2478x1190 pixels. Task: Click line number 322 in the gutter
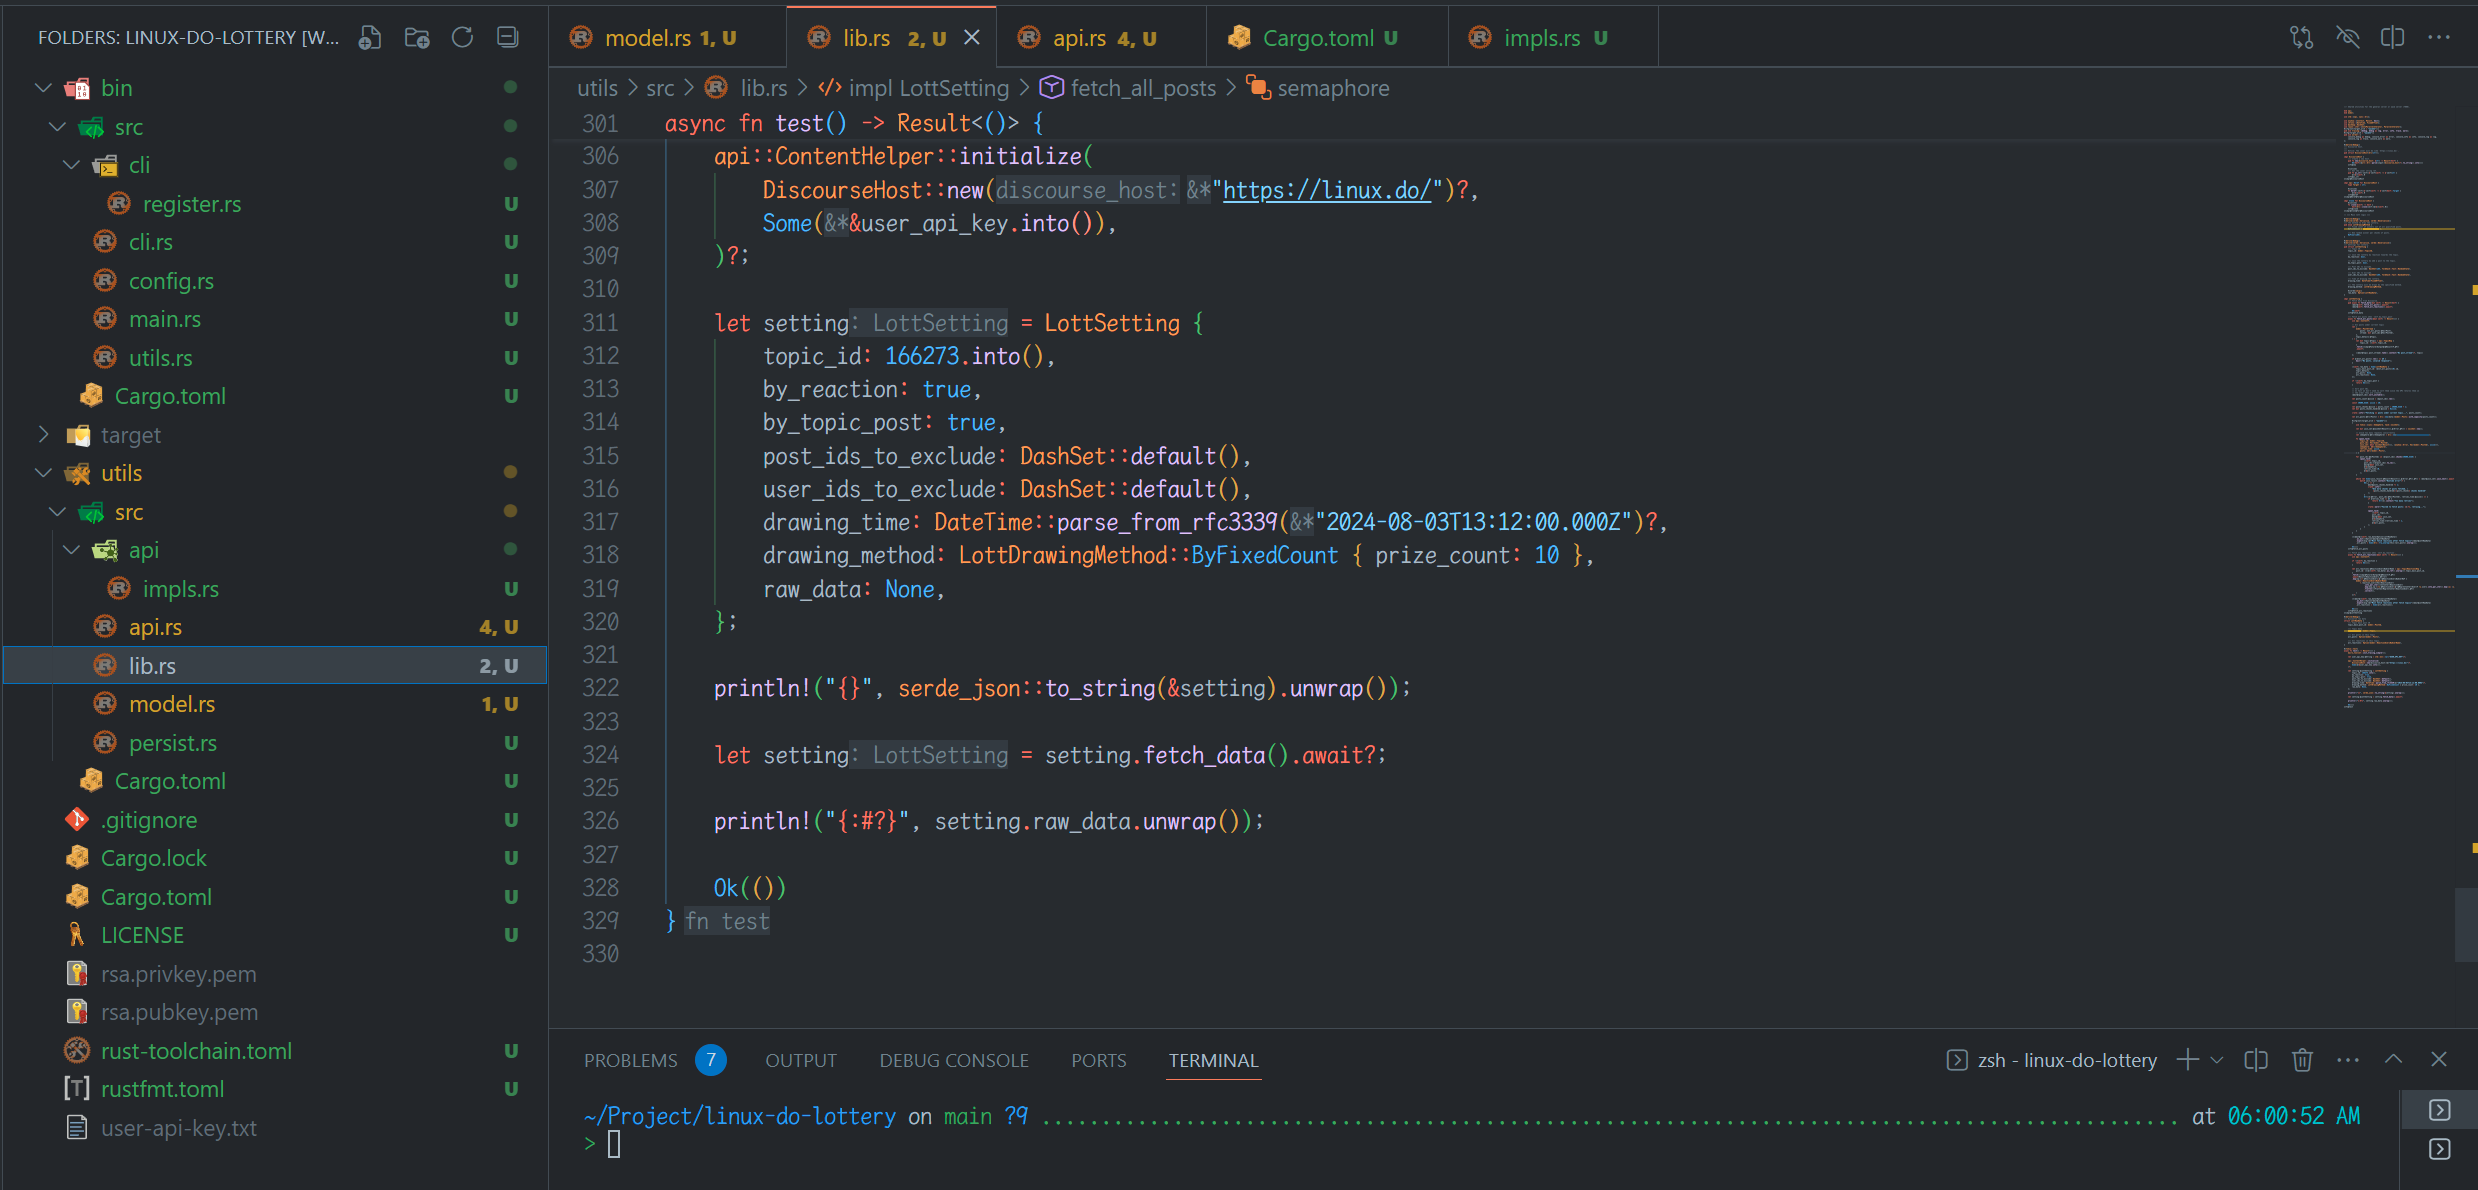(601, 688)
